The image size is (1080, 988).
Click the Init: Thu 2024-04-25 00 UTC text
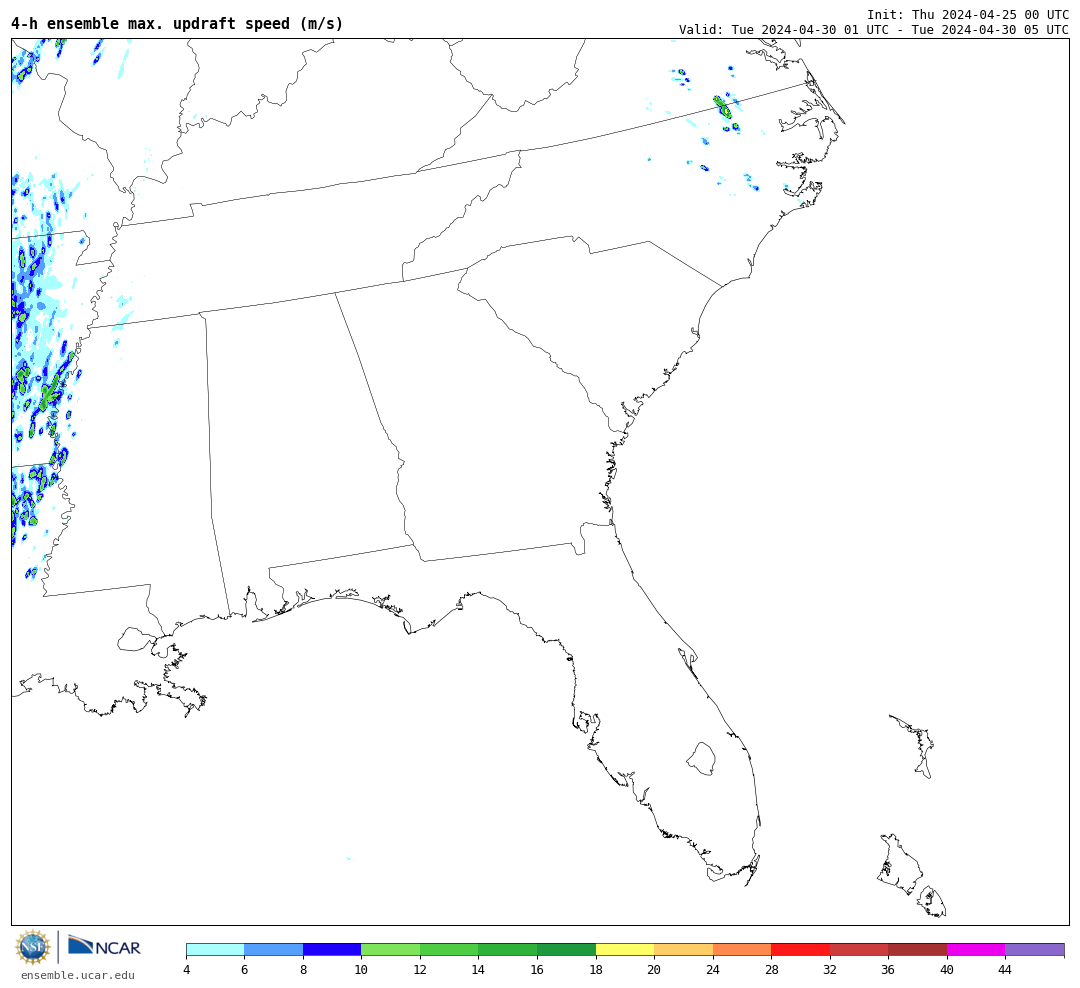click(968, 14)
